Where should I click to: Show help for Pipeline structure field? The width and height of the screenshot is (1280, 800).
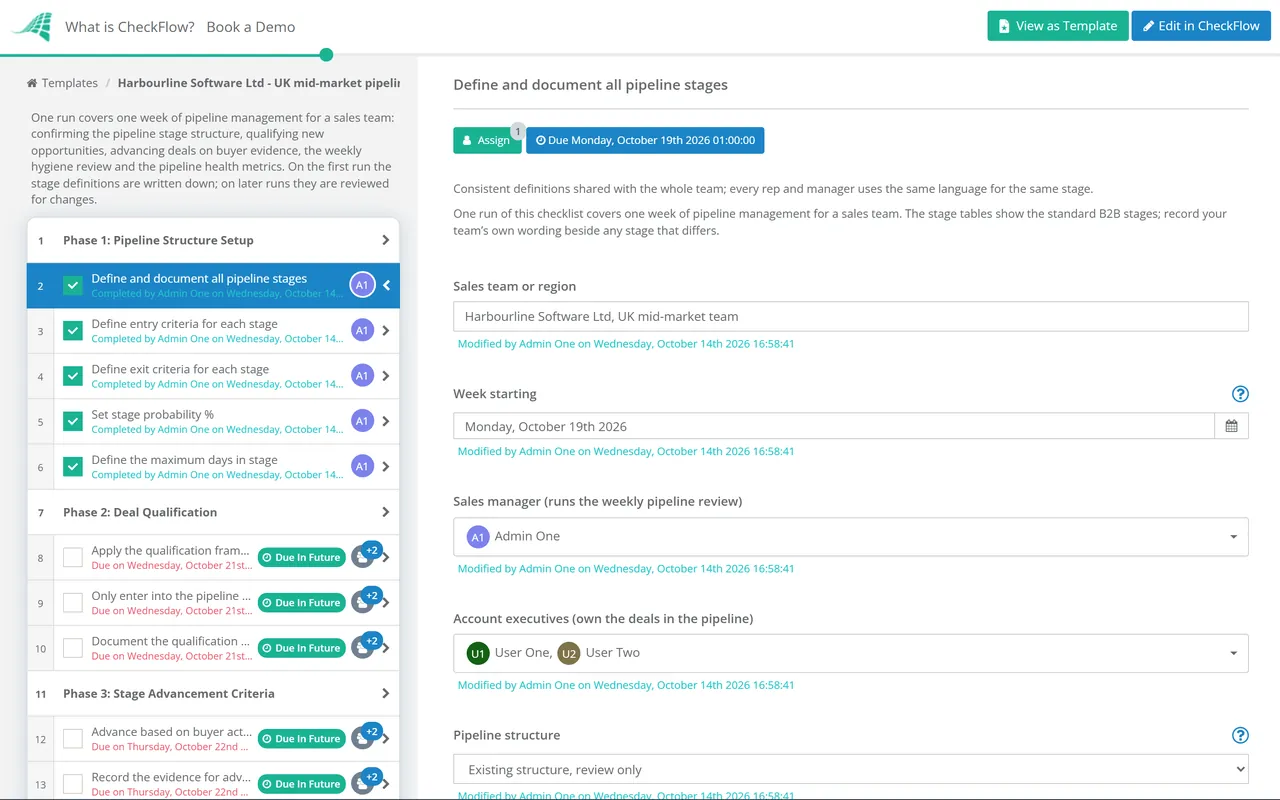(x=1240, y=735)
